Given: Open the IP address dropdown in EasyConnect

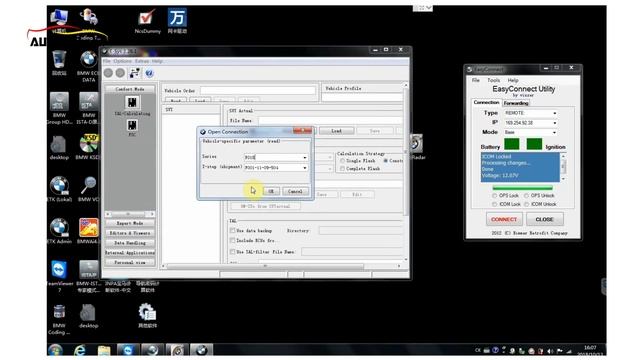Looking at the screenshot, I should click(554, 123).
